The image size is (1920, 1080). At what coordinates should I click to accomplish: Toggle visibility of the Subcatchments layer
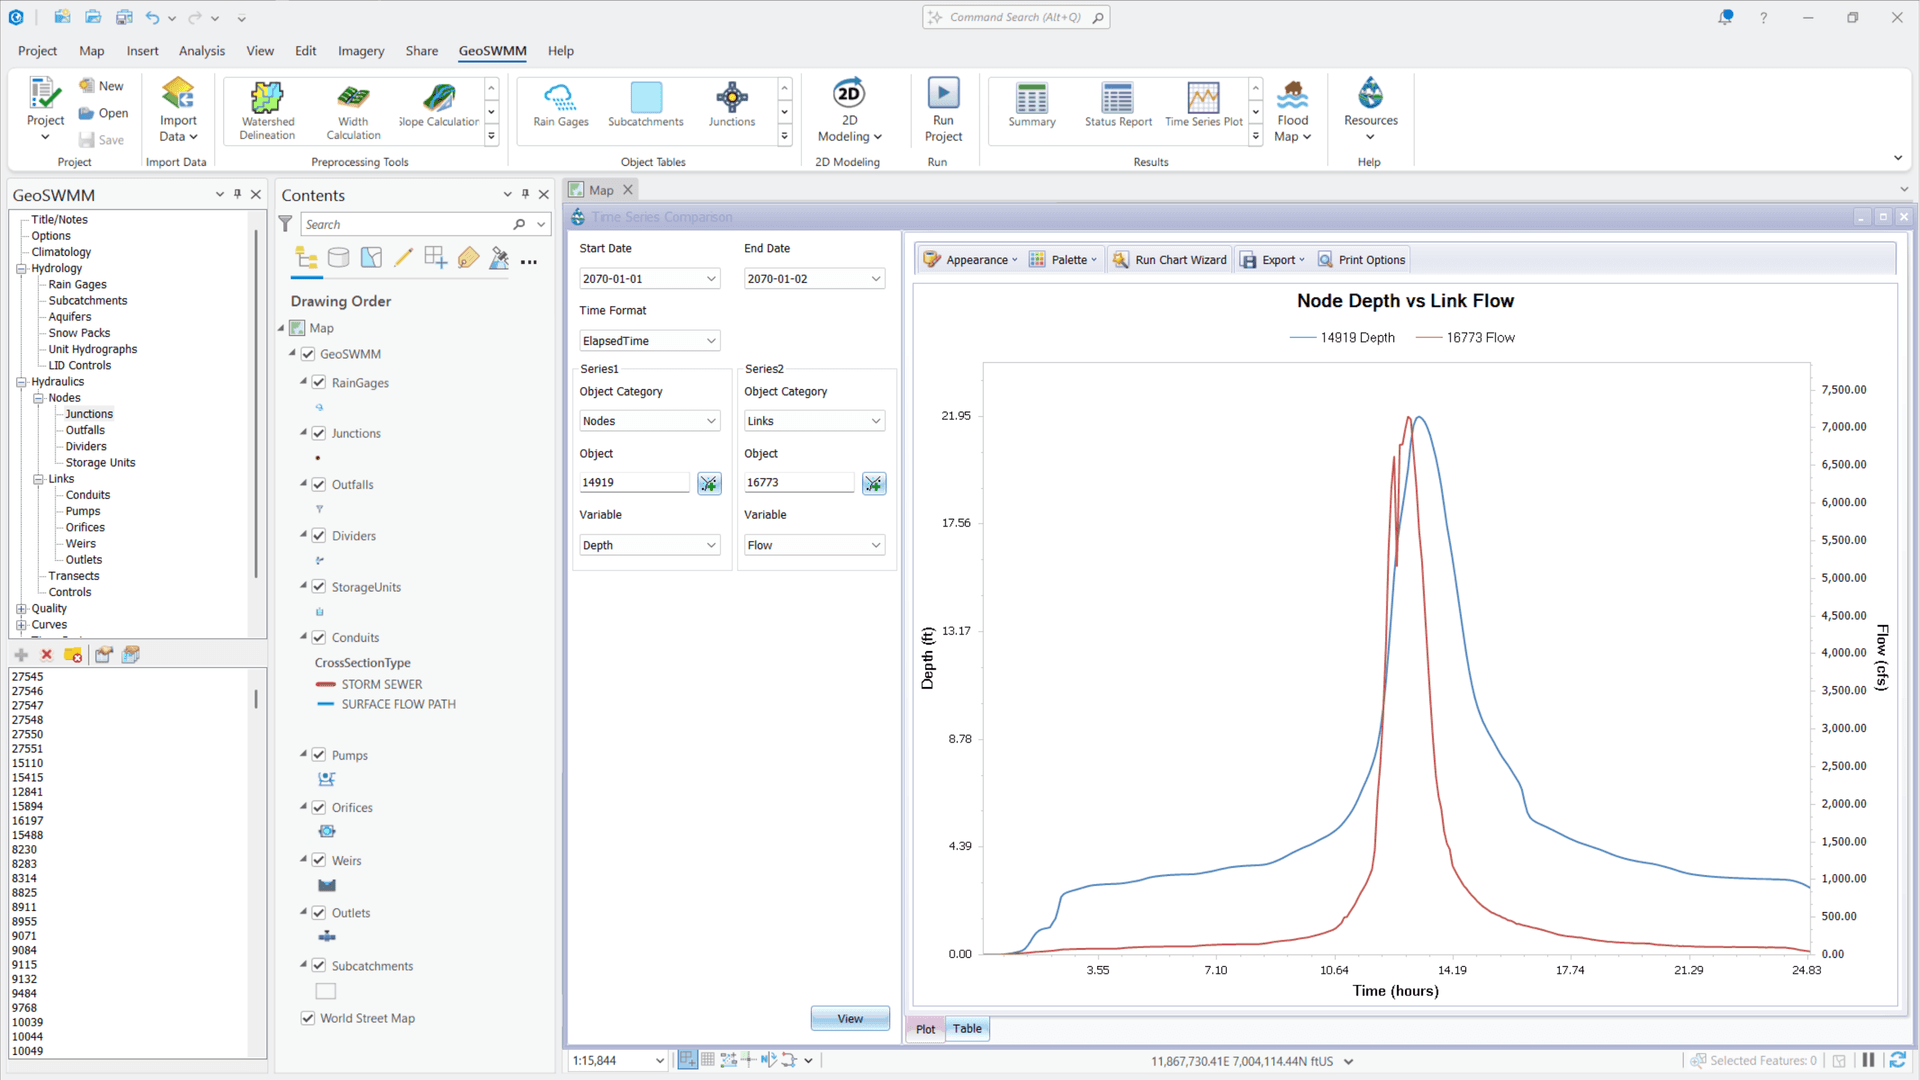[318, 965]
